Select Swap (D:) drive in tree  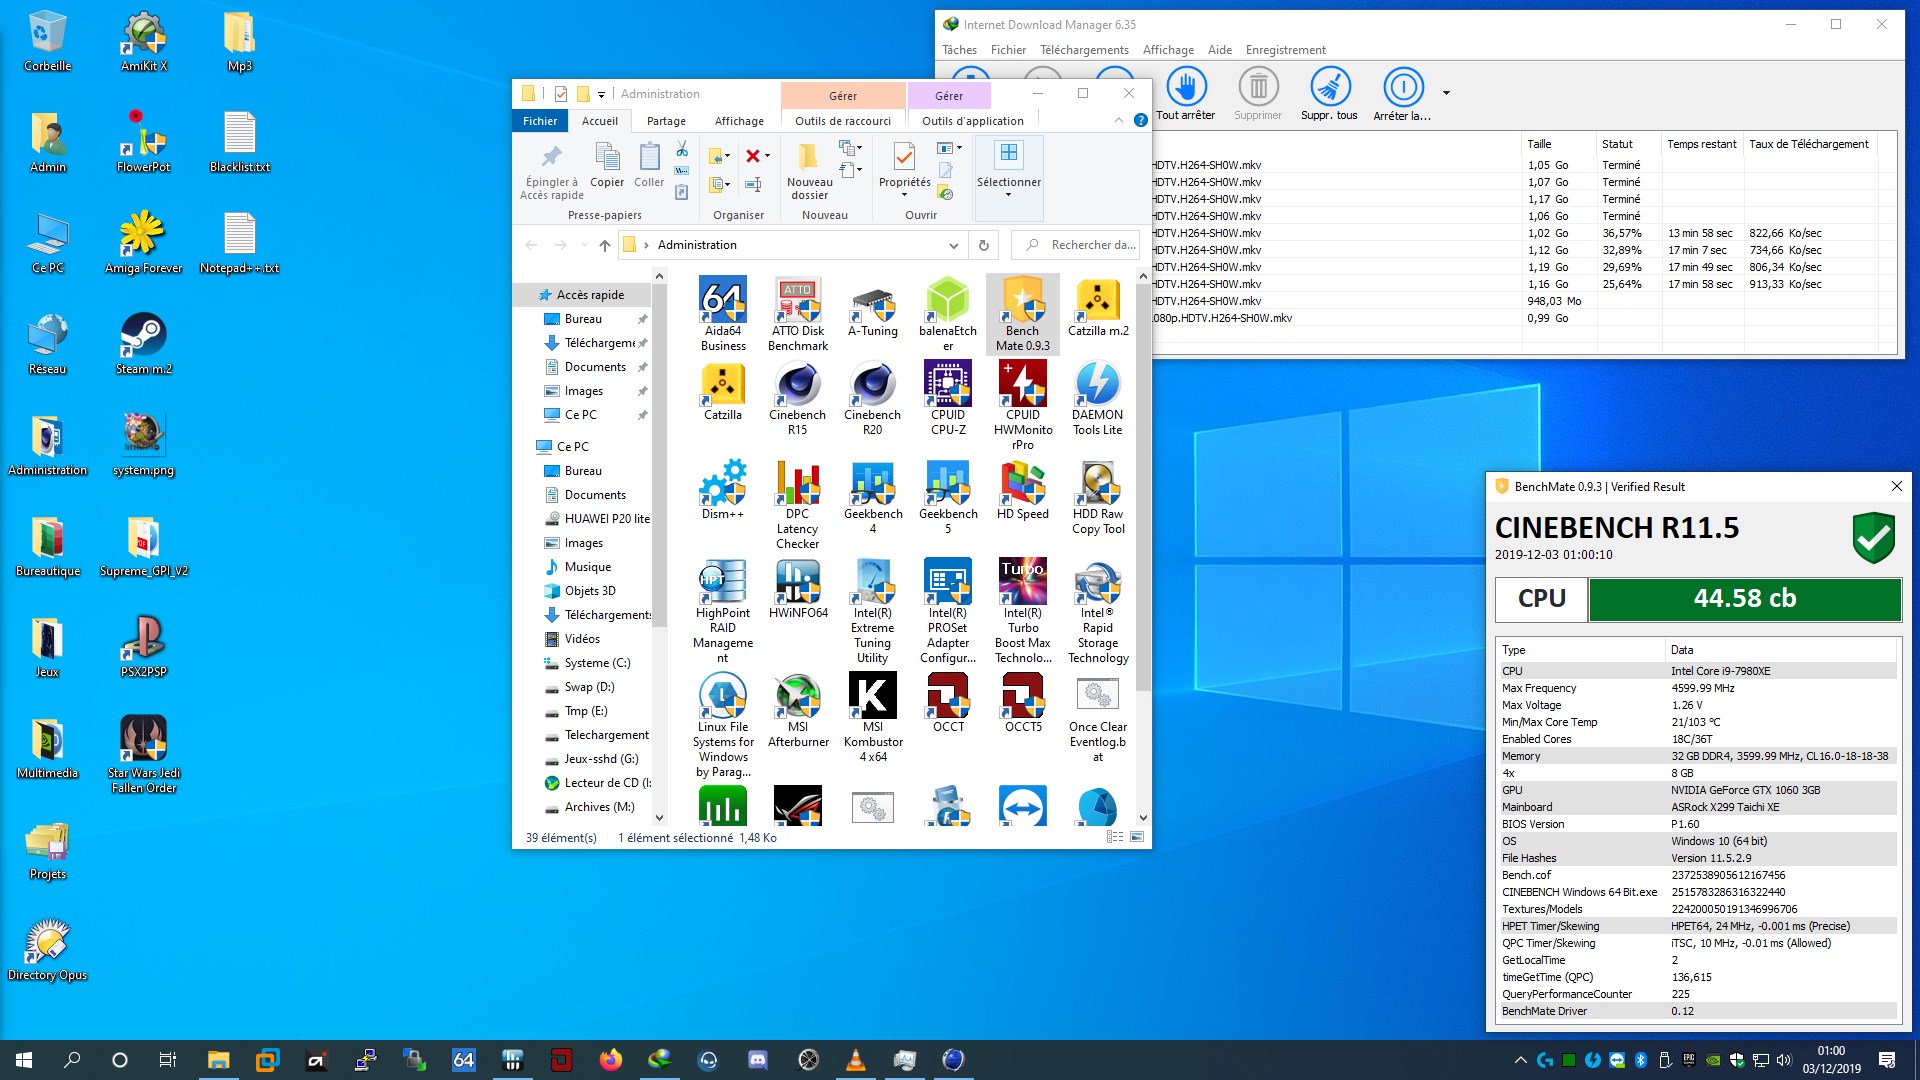tap(590, 687)
